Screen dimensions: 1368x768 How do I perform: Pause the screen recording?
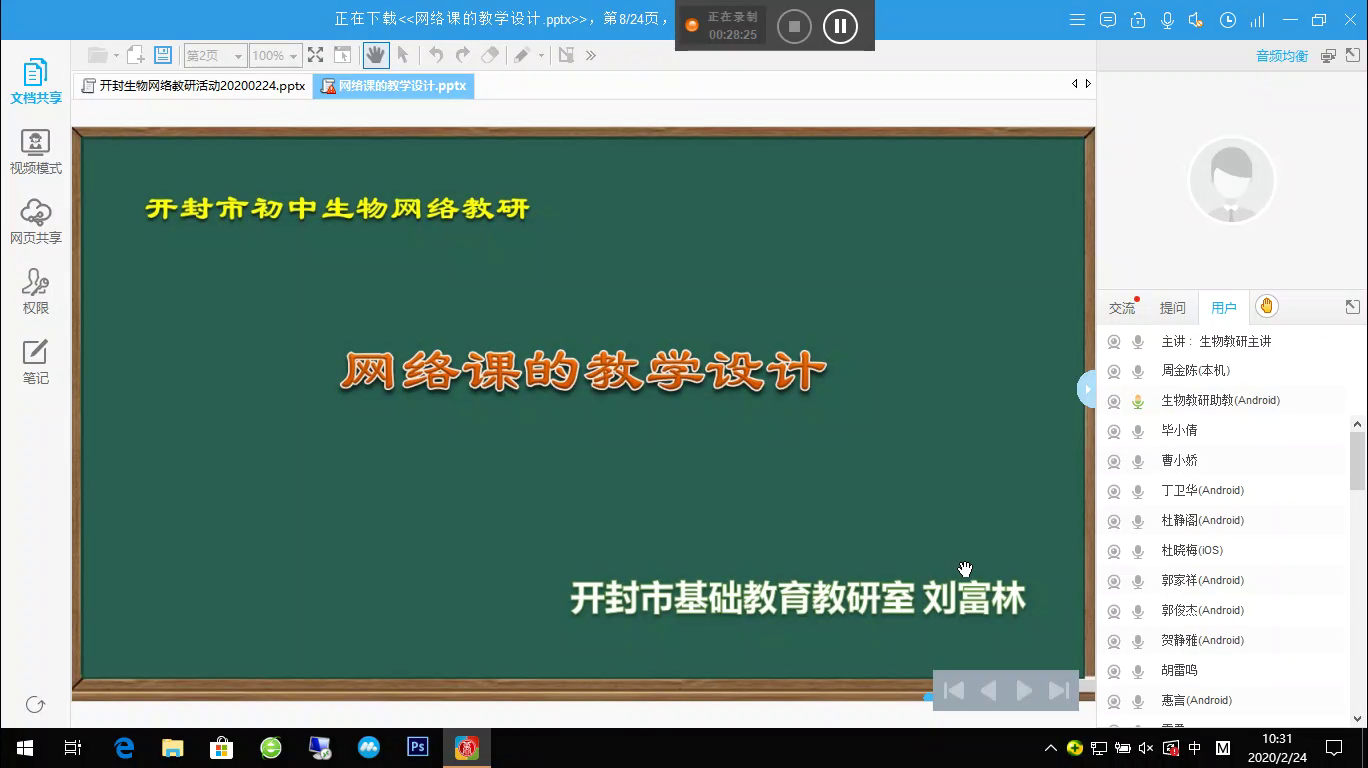tap(840, 26)
